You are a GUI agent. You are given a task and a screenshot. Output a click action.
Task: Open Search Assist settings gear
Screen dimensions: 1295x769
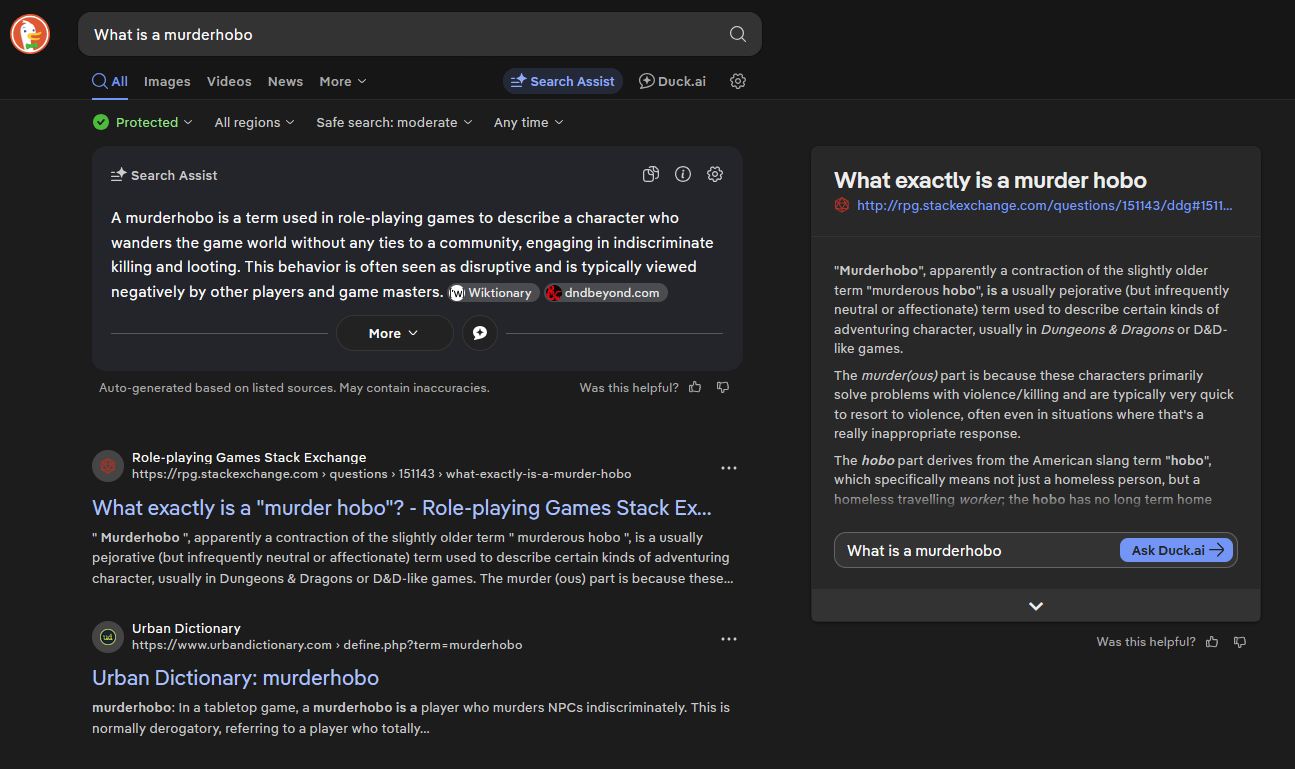click(715, 175)
